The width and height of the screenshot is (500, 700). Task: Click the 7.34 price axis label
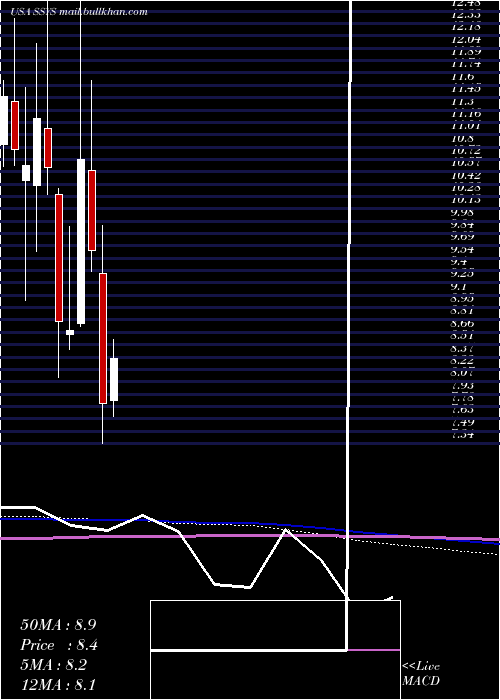(x=463, y=434)
